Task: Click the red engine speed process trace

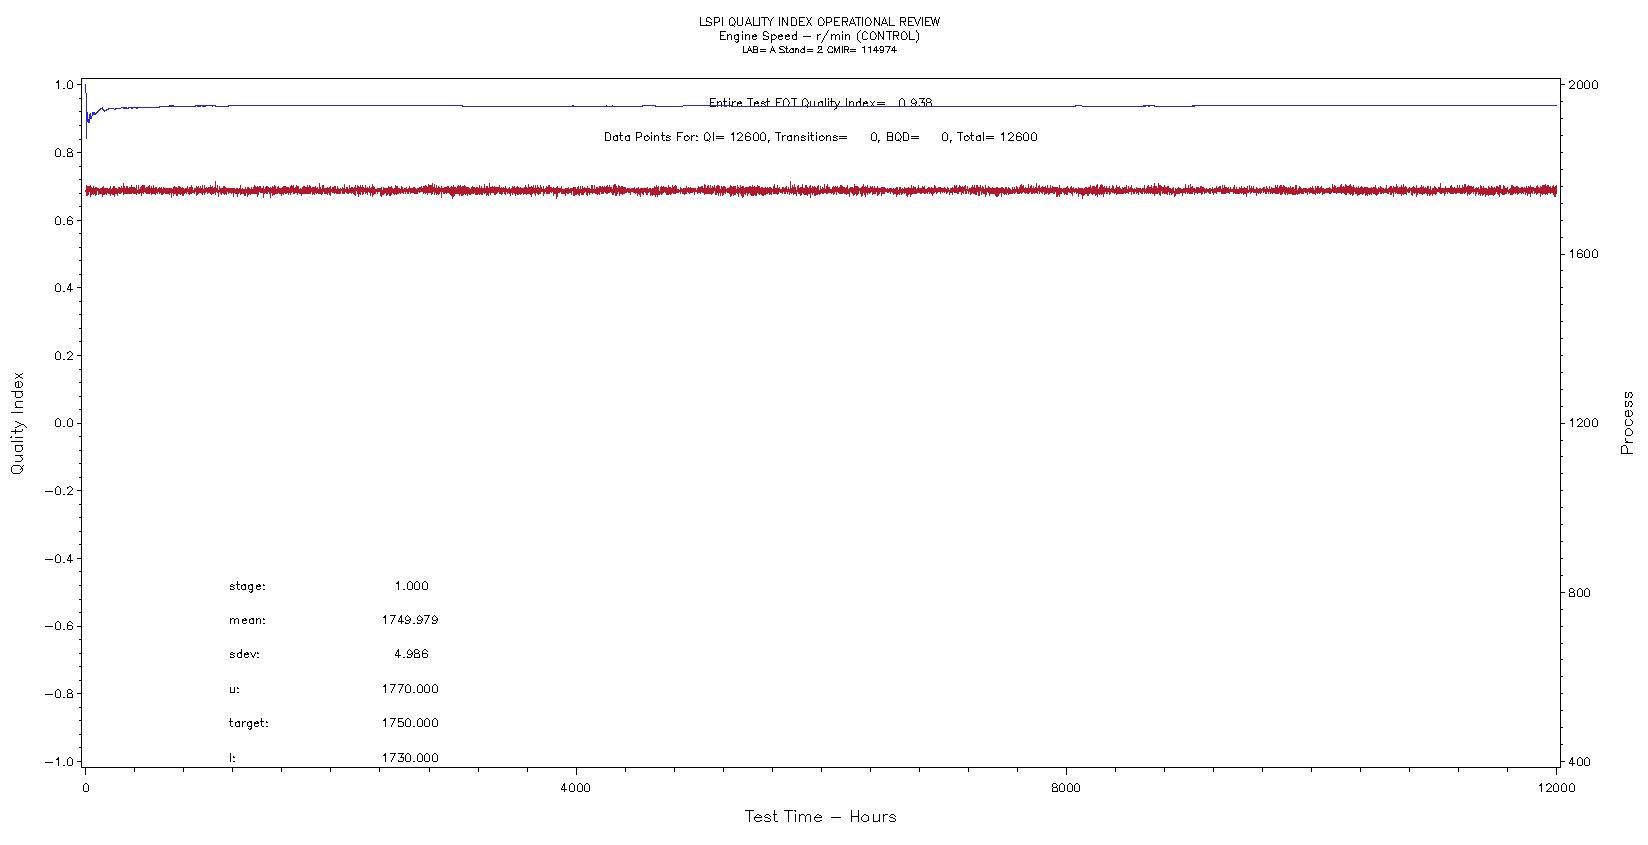Action: click(820, 190)
